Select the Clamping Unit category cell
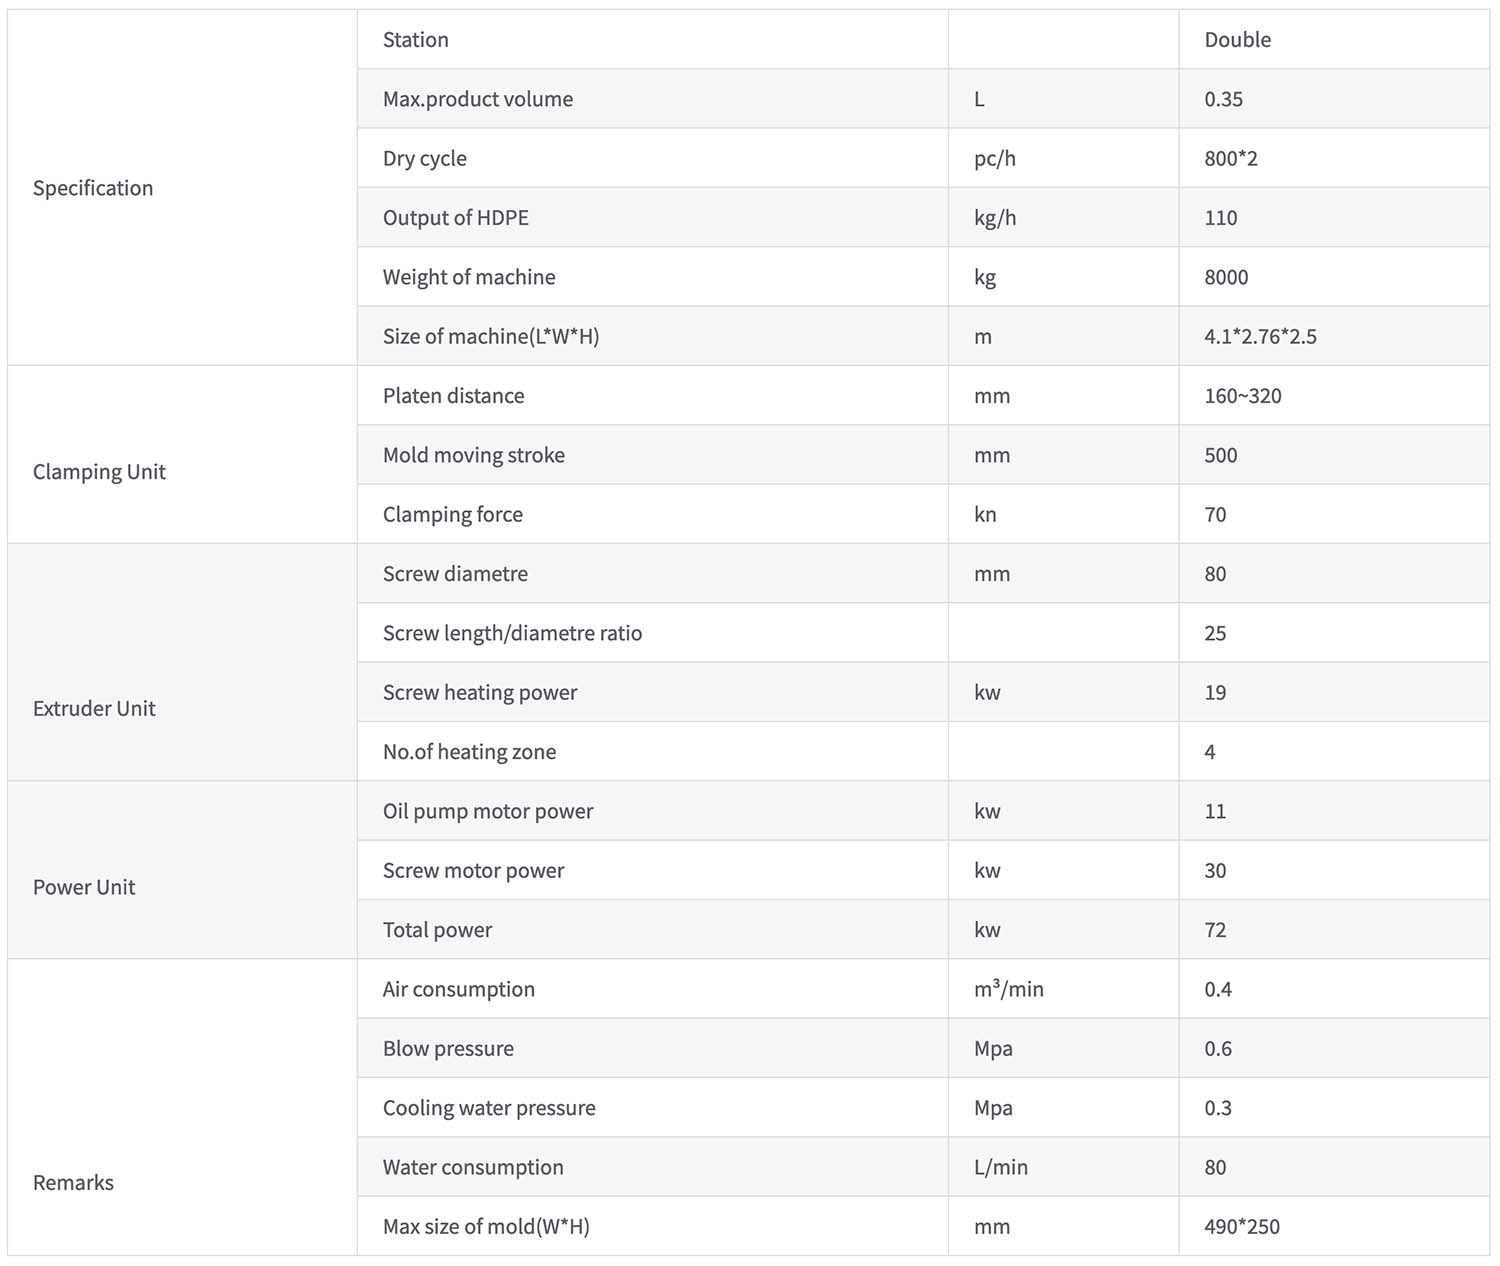Screen dimensions: 1500x1266 coord(99,472)
